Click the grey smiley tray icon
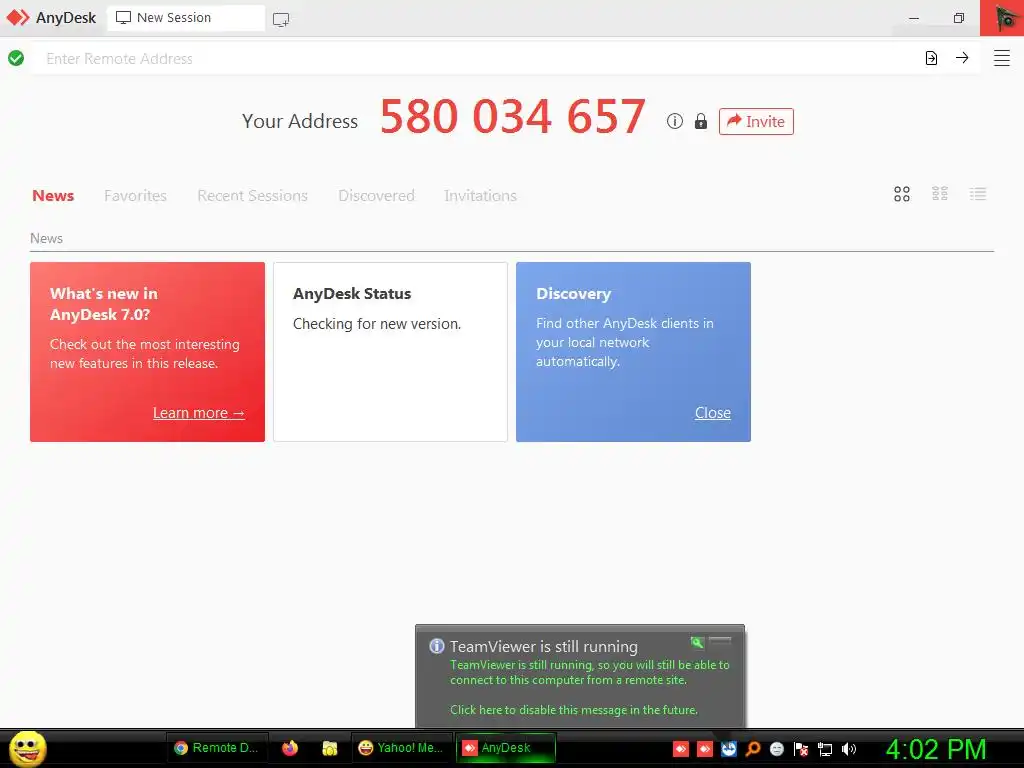 (x=776, y=748)
